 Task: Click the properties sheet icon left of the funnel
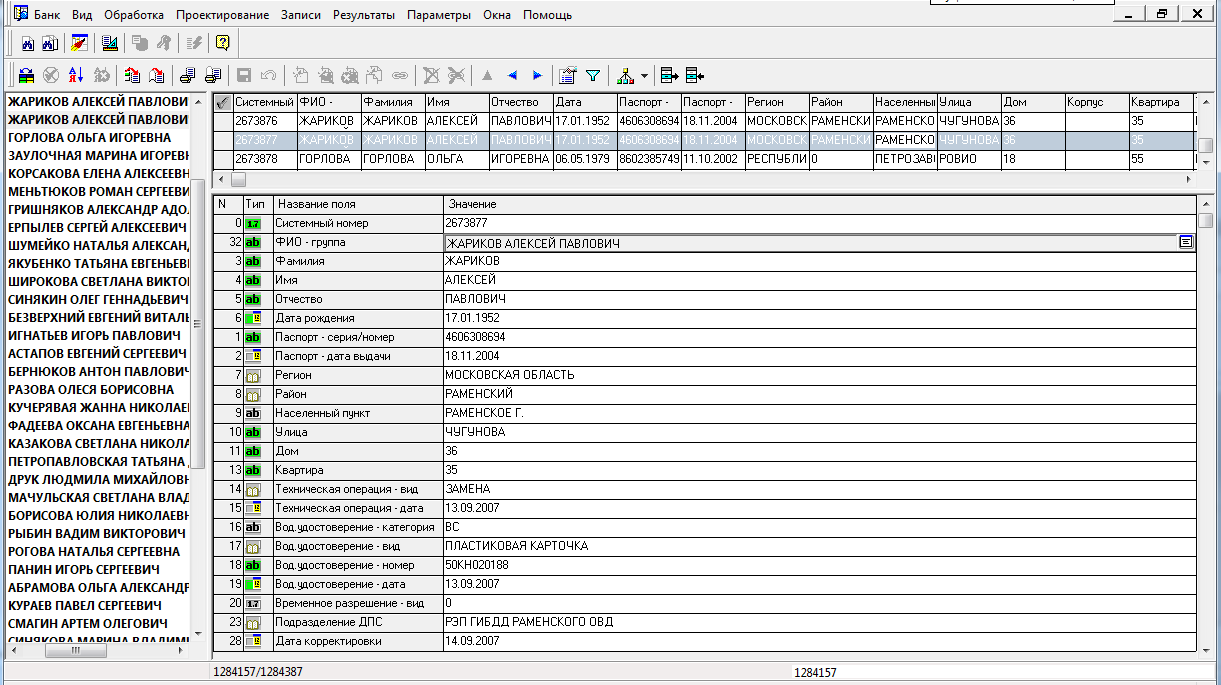[x=568, y=75]
